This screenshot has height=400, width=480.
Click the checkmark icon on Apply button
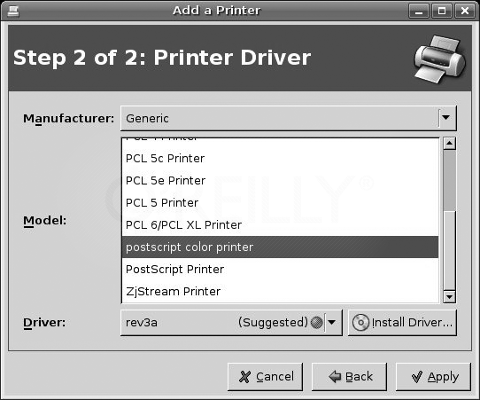coord(417,377)
